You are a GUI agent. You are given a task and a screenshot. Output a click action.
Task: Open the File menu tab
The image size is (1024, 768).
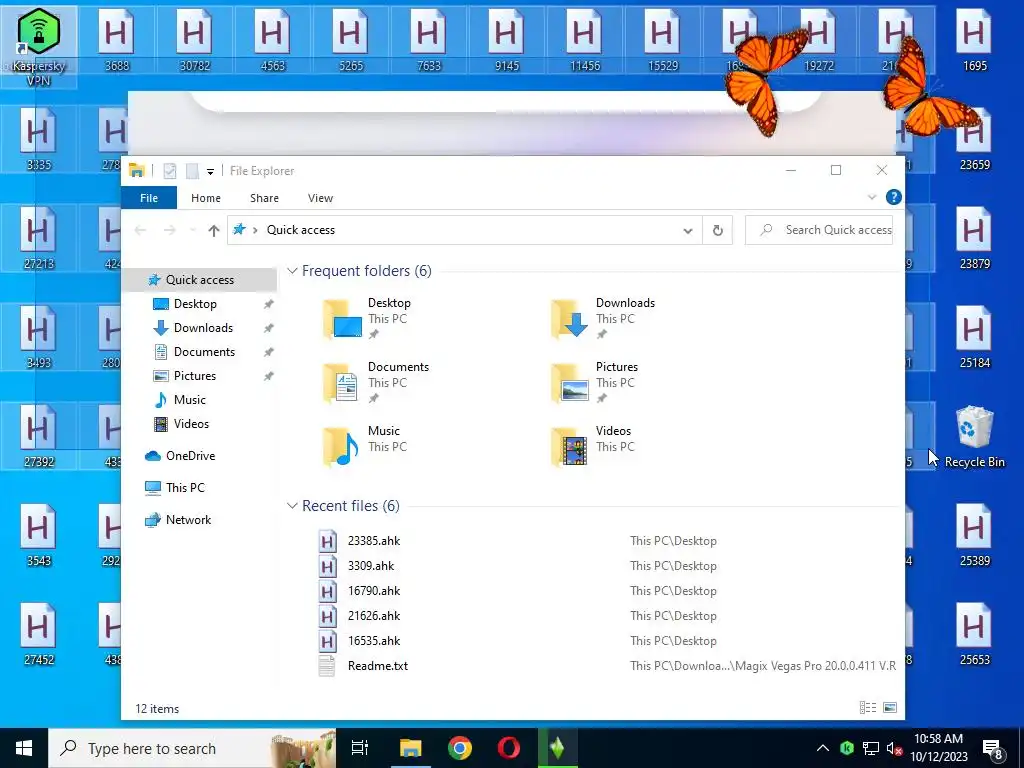coord(149,198)
